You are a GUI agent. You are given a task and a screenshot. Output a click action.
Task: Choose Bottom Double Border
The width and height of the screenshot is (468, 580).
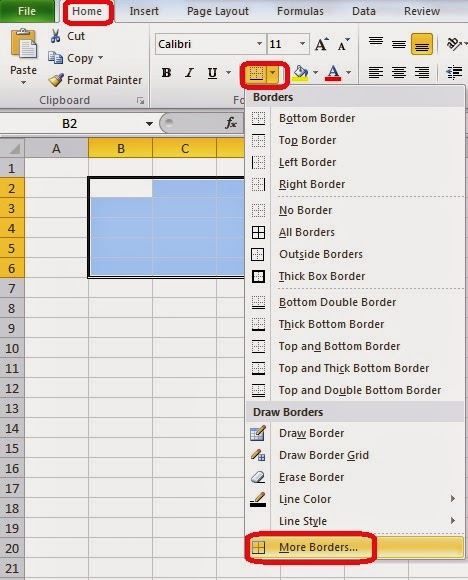(x=355, y=302)
